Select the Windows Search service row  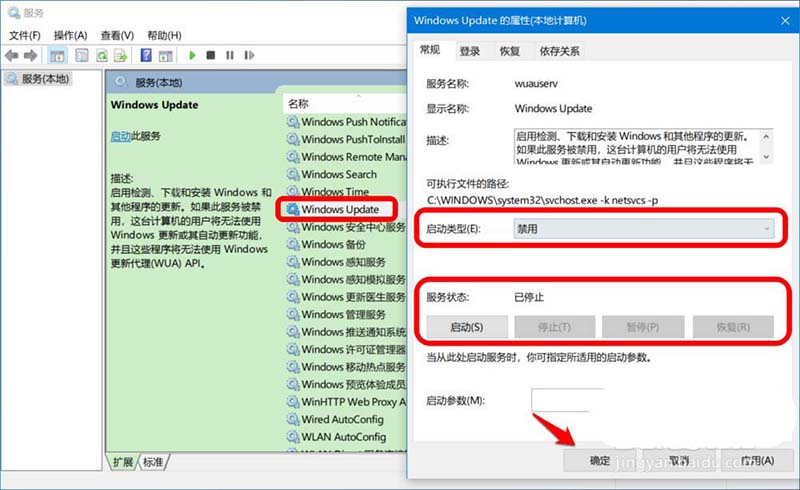point(346,174)
